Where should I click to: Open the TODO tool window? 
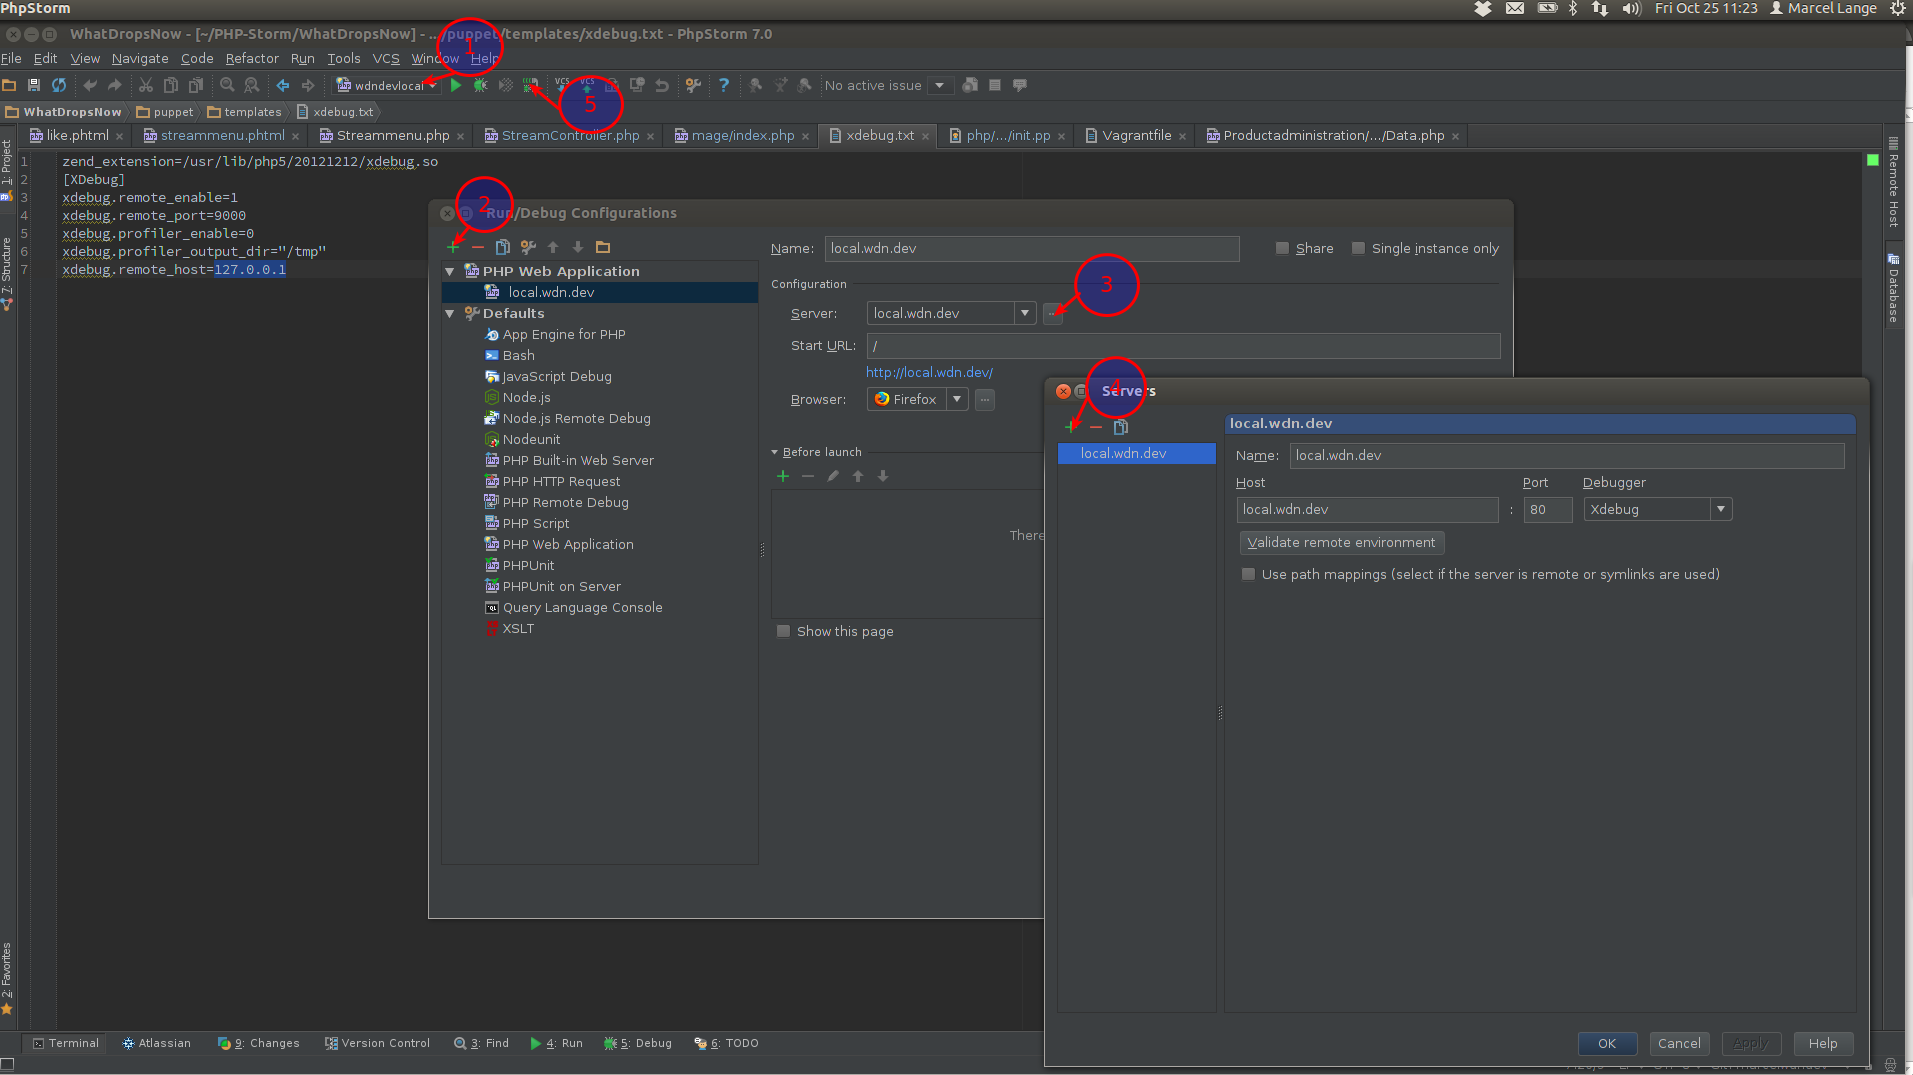(x=727, y=1043)
